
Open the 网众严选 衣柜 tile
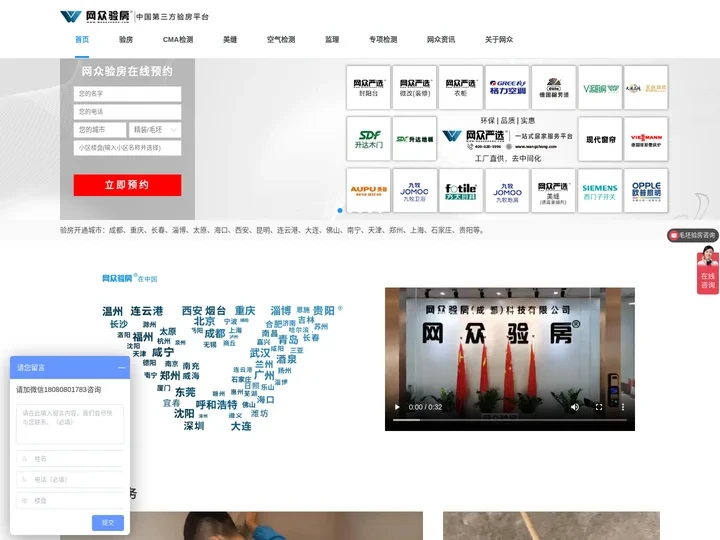[x=461, y=87]
